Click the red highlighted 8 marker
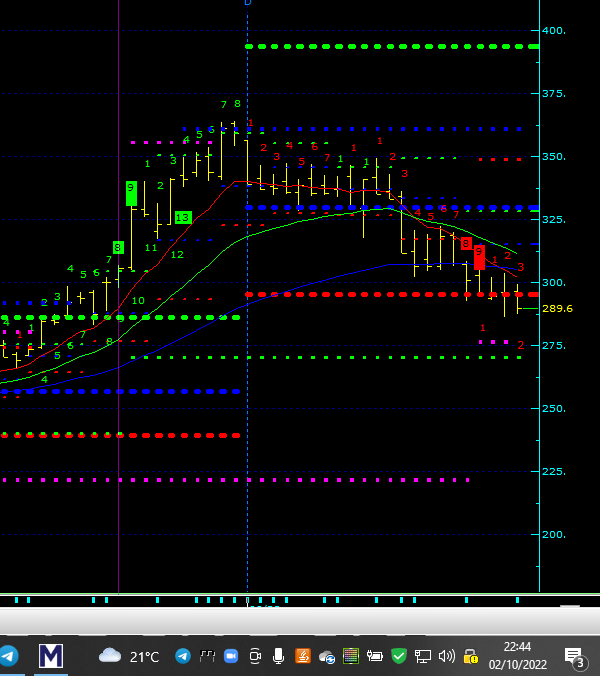 click(466, 244)
